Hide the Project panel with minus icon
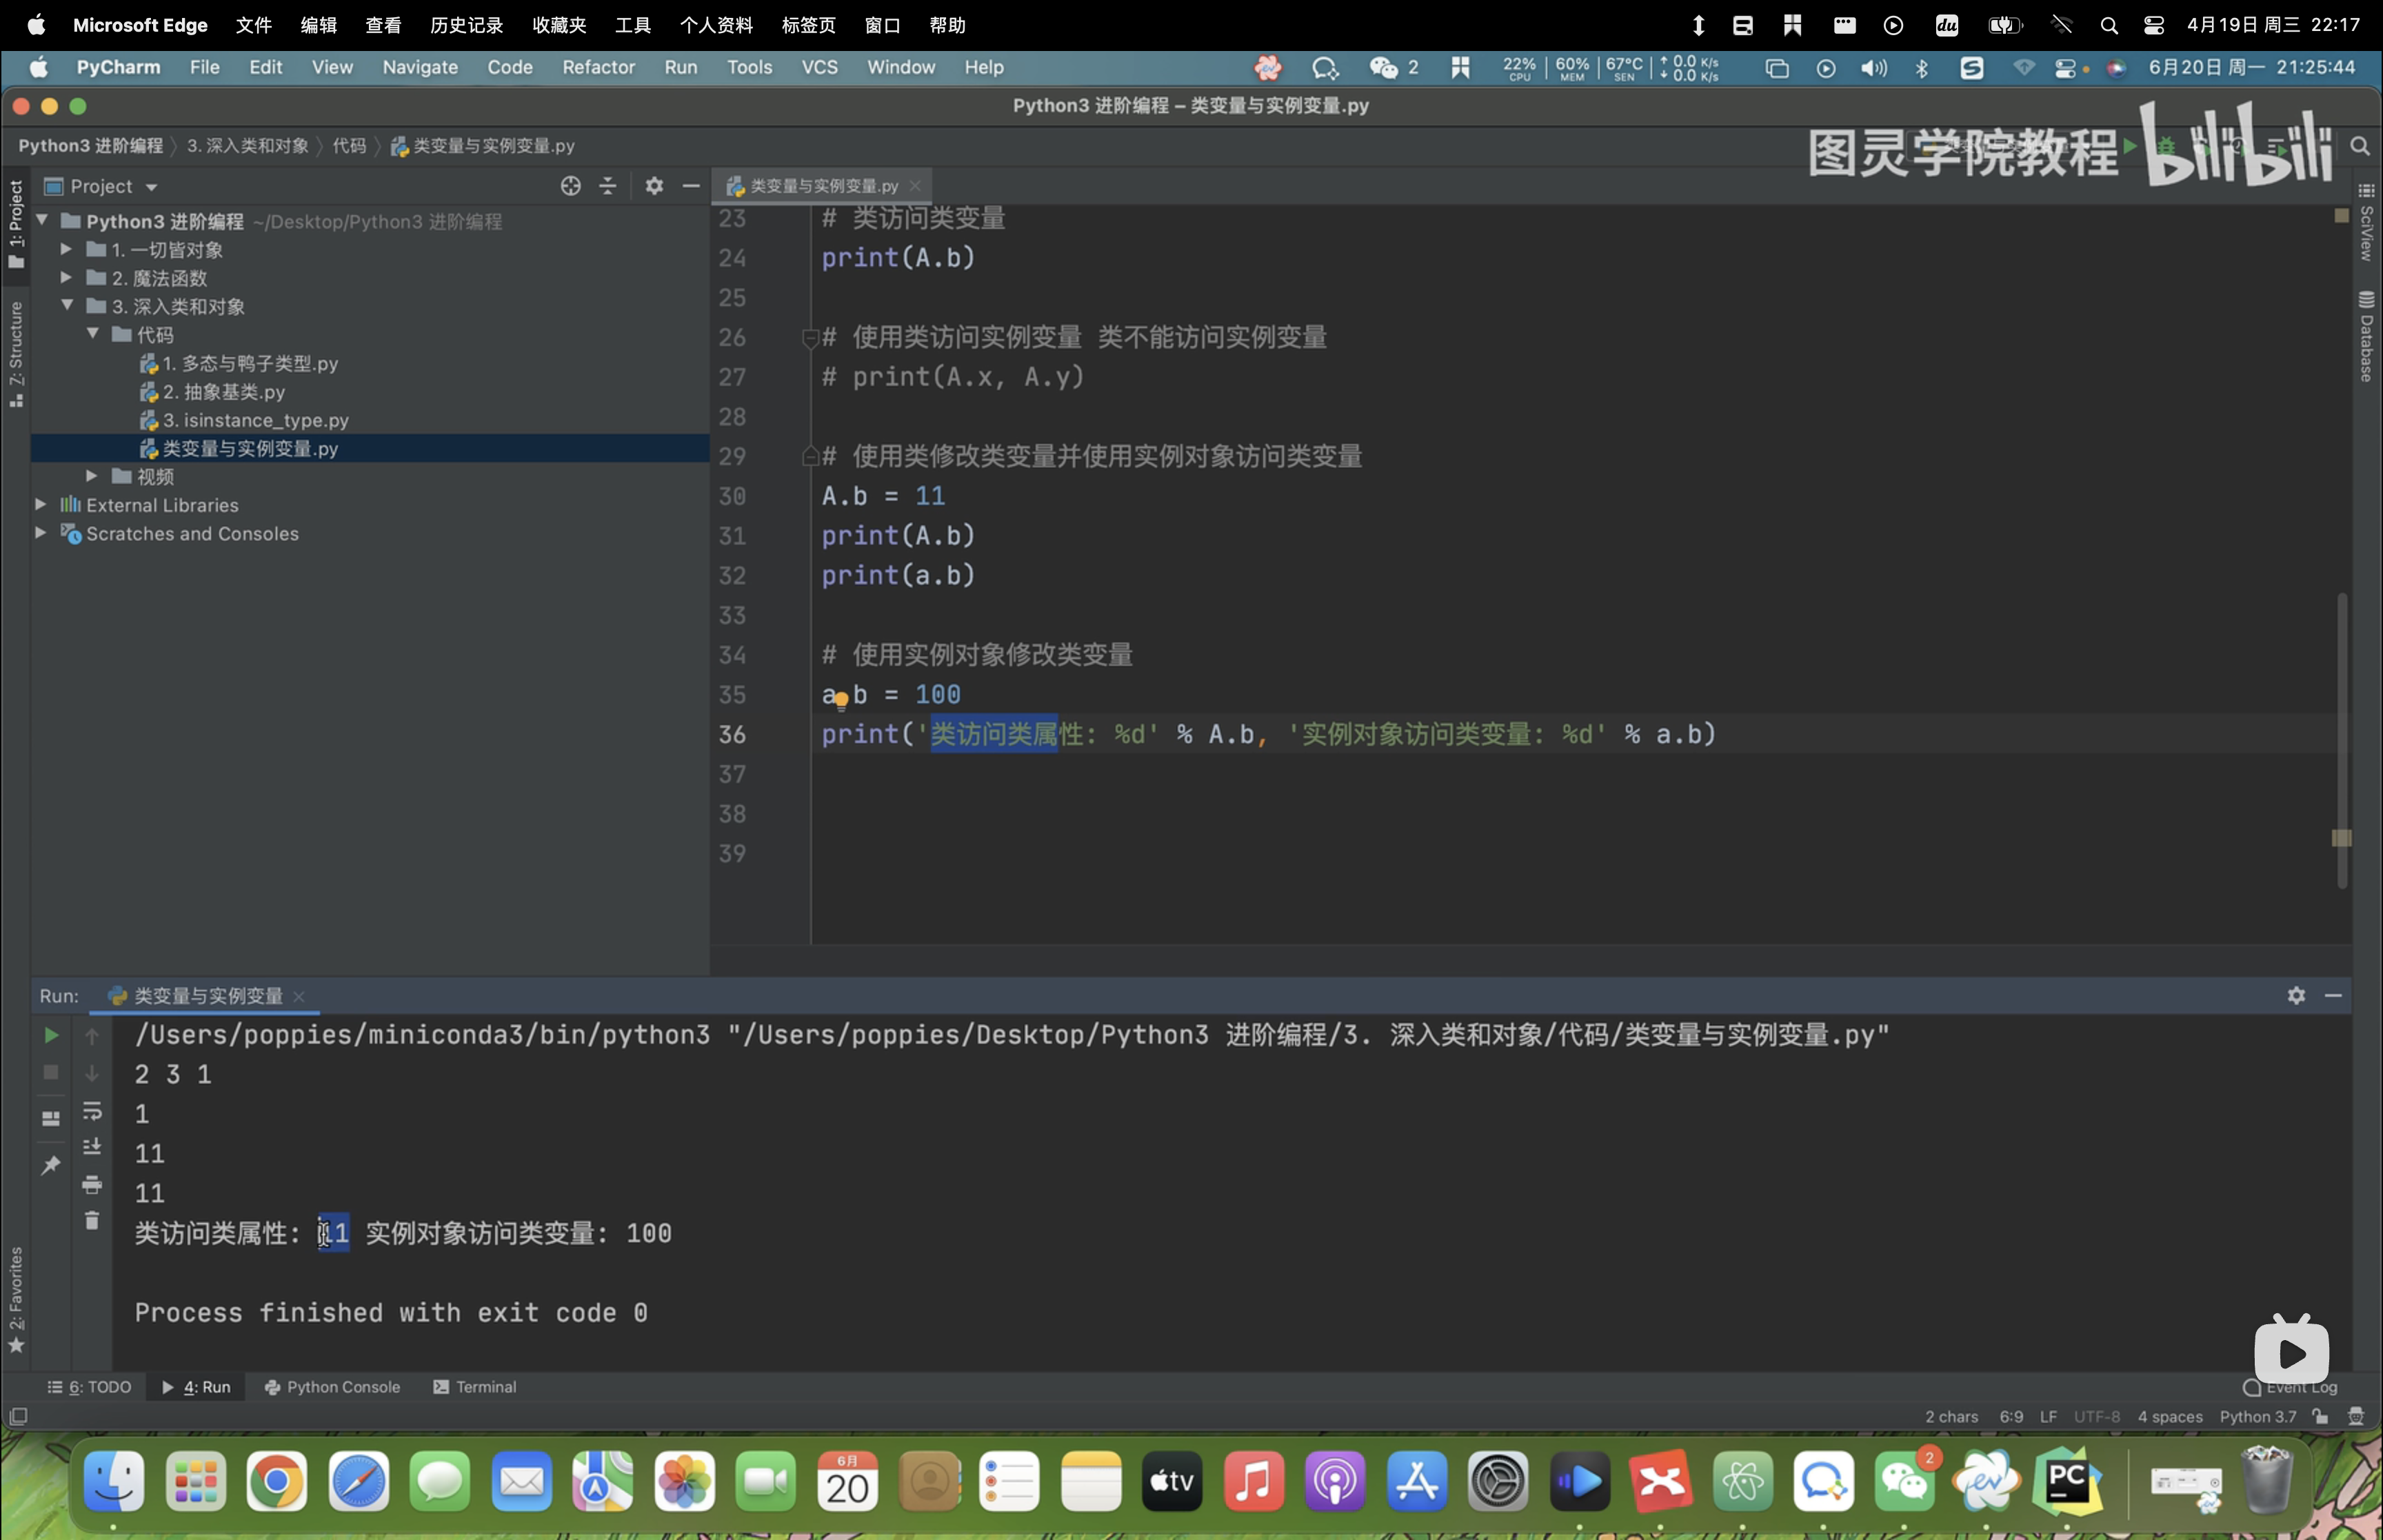This screenshot has width=2383, height=1540. coord(691,186)
